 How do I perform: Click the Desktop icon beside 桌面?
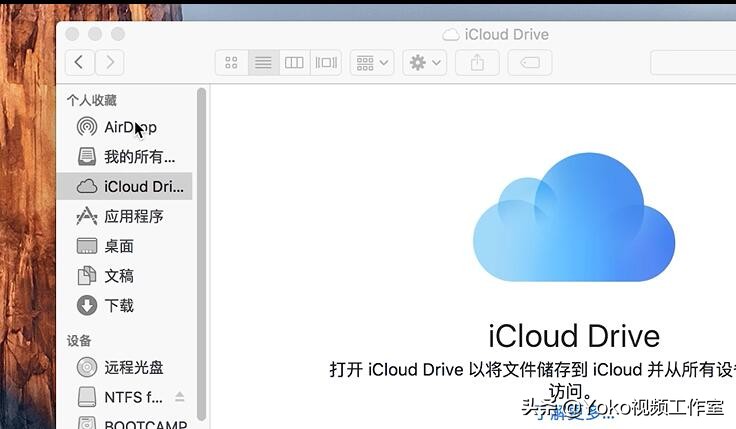click(x=87, y=246)
